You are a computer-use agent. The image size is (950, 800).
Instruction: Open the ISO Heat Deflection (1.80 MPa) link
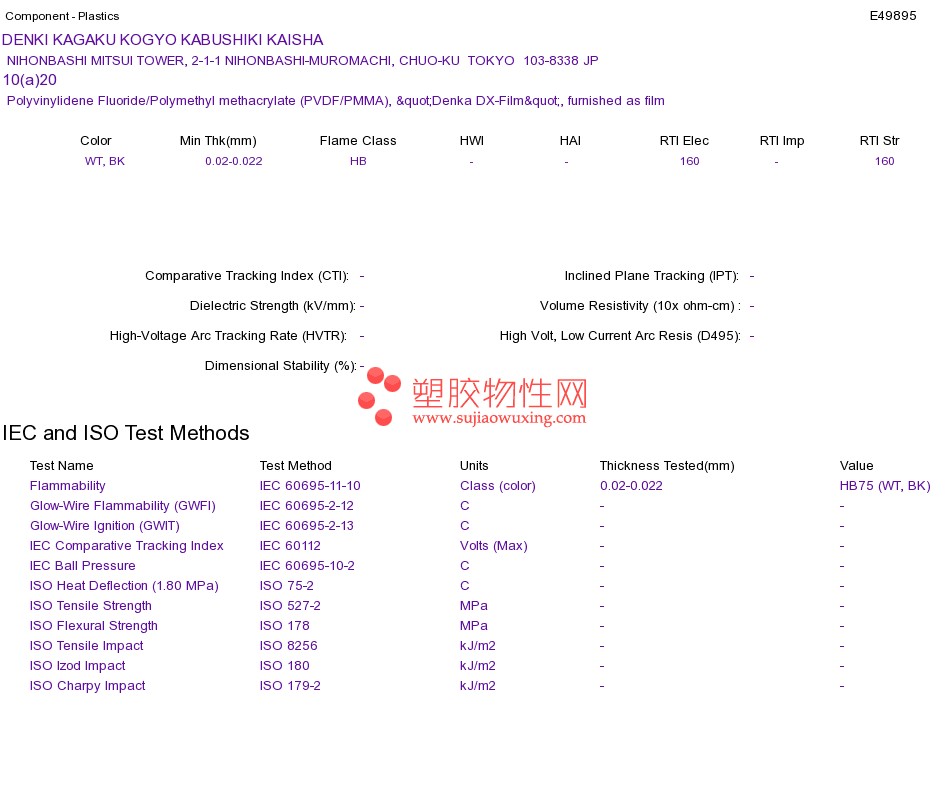coord(124,586)
